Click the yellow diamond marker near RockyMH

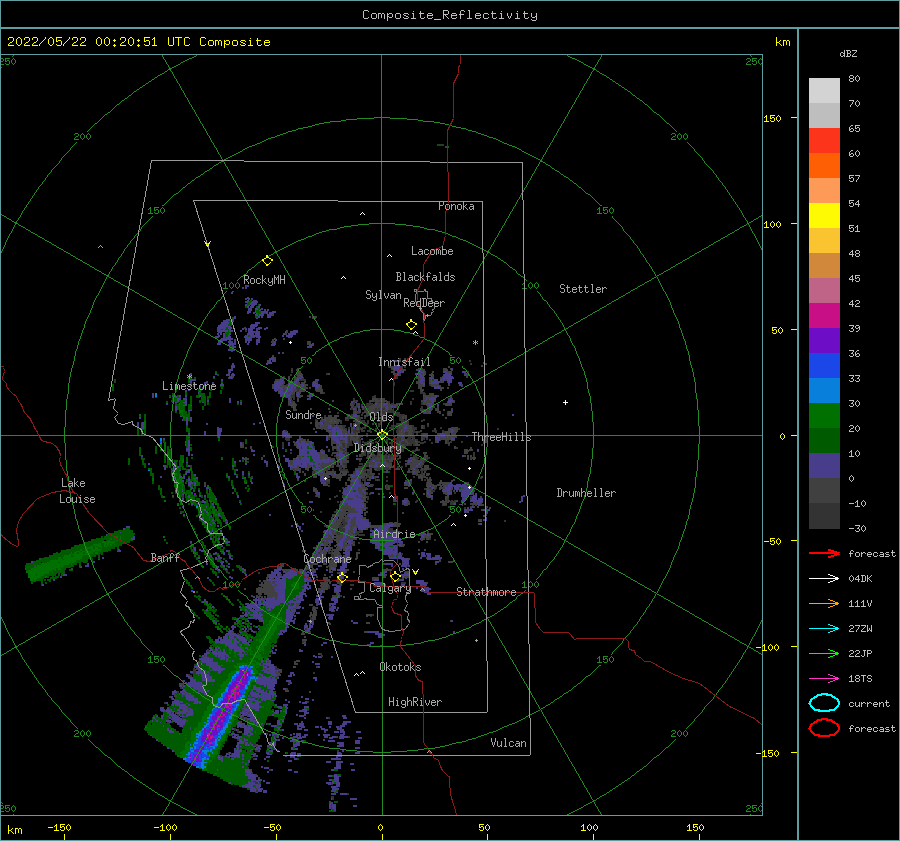(x=267, y=261)
